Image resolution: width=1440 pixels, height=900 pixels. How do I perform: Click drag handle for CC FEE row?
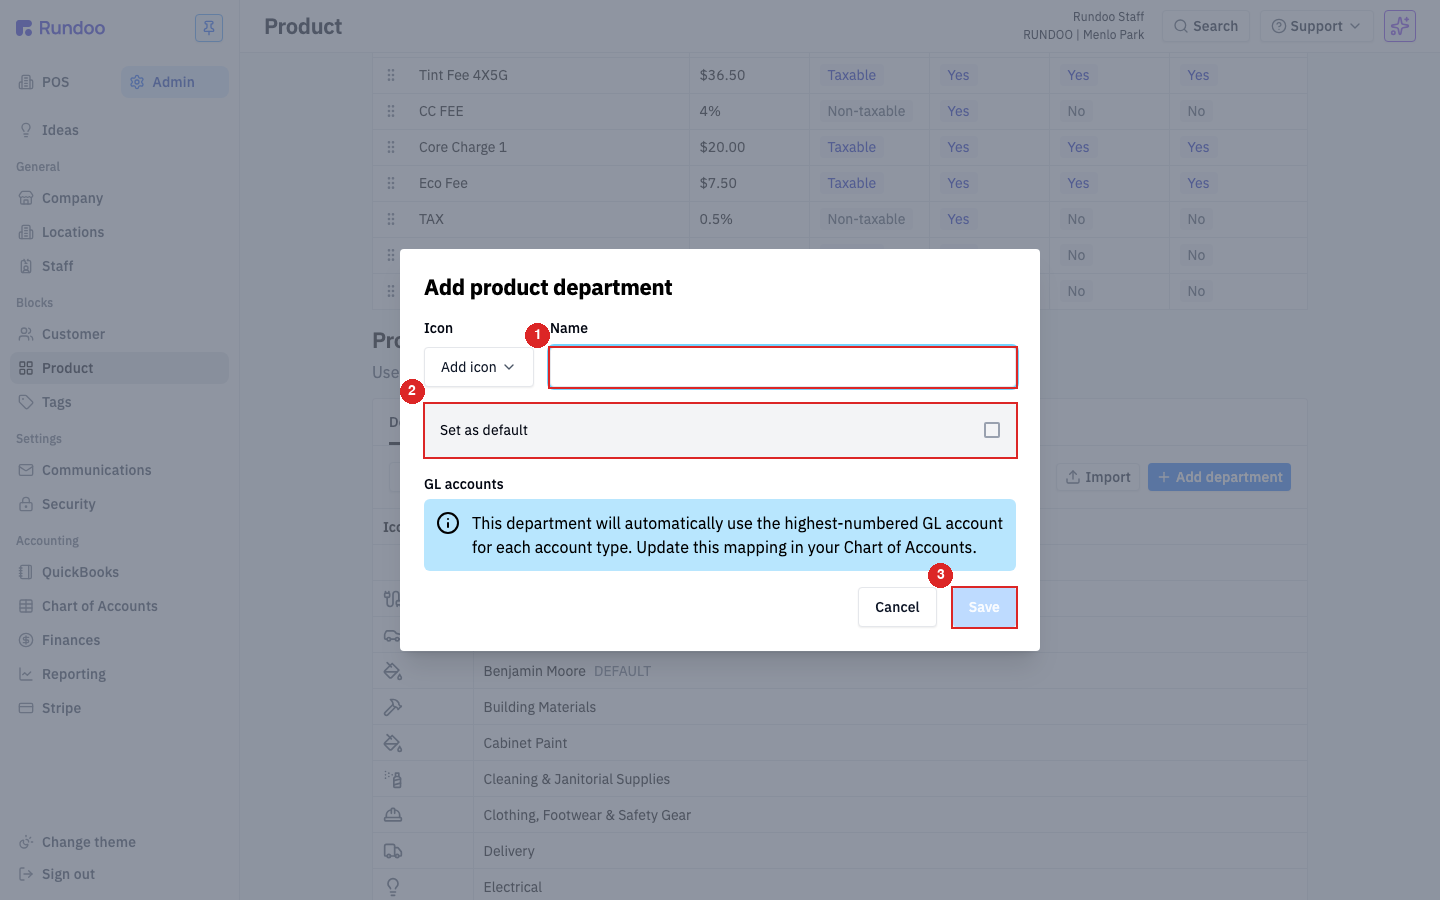(391, 111)
